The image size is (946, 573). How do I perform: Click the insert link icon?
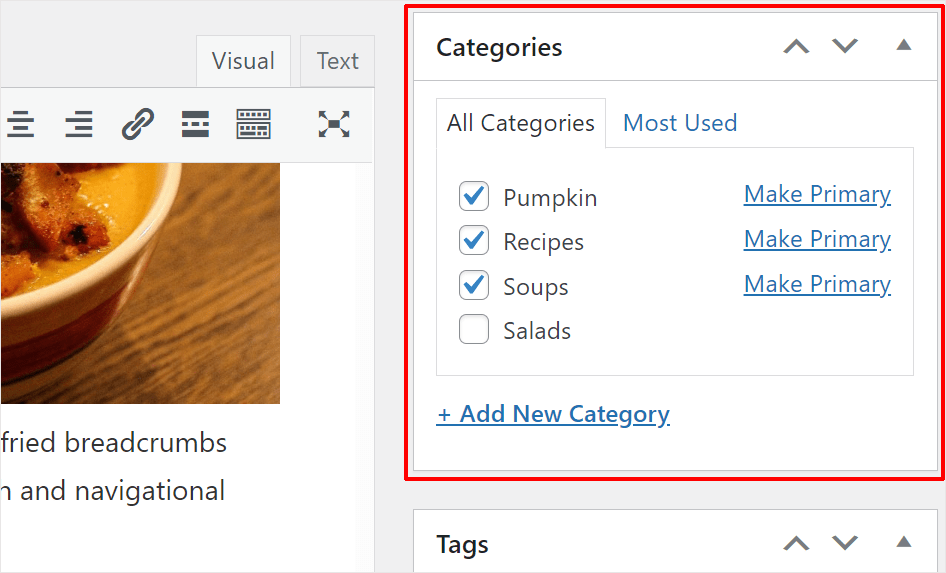pyautogui.click(x=137, y=124)
